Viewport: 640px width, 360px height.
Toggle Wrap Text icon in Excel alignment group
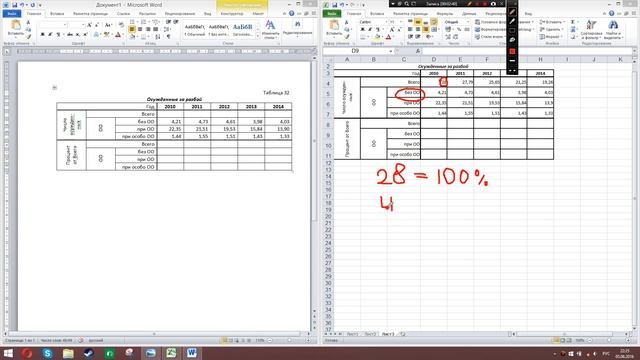click(434, 22)
